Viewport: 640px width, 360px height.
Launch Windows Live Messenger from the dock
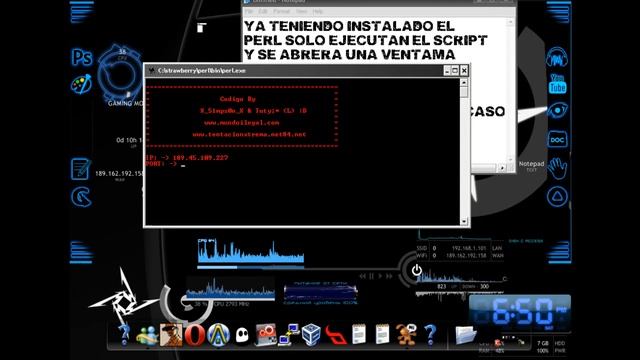click(x=147, y=336)
